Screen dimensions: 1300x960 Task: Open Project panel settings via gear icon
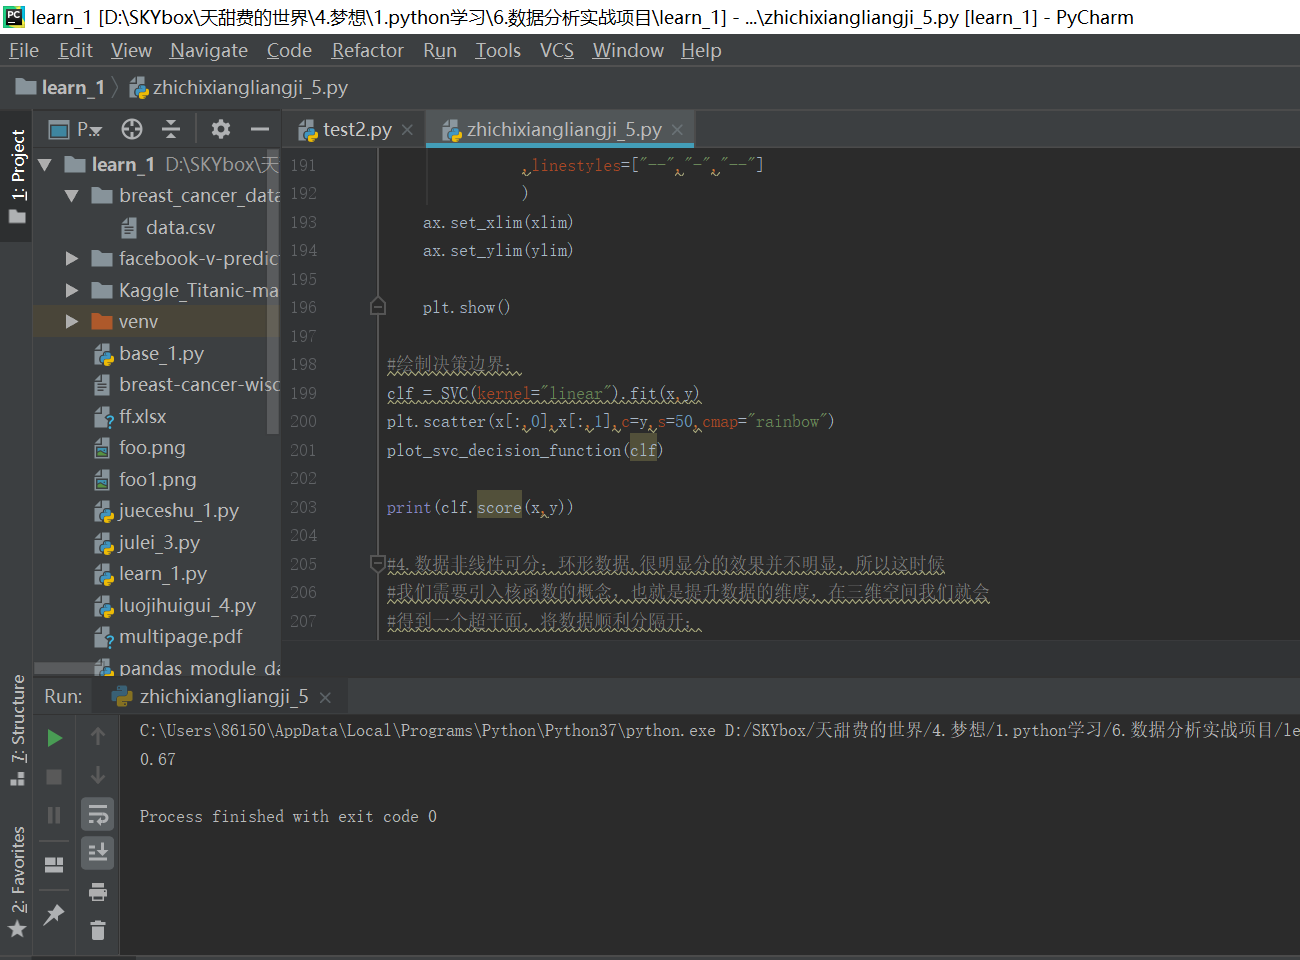219,129
